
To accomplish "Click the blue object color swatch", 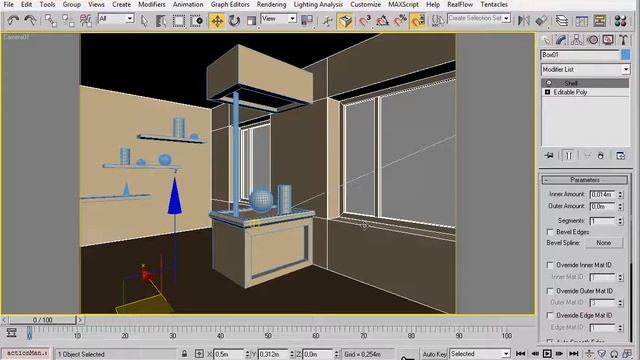I will pyautogui.click(x=625, y=55).
